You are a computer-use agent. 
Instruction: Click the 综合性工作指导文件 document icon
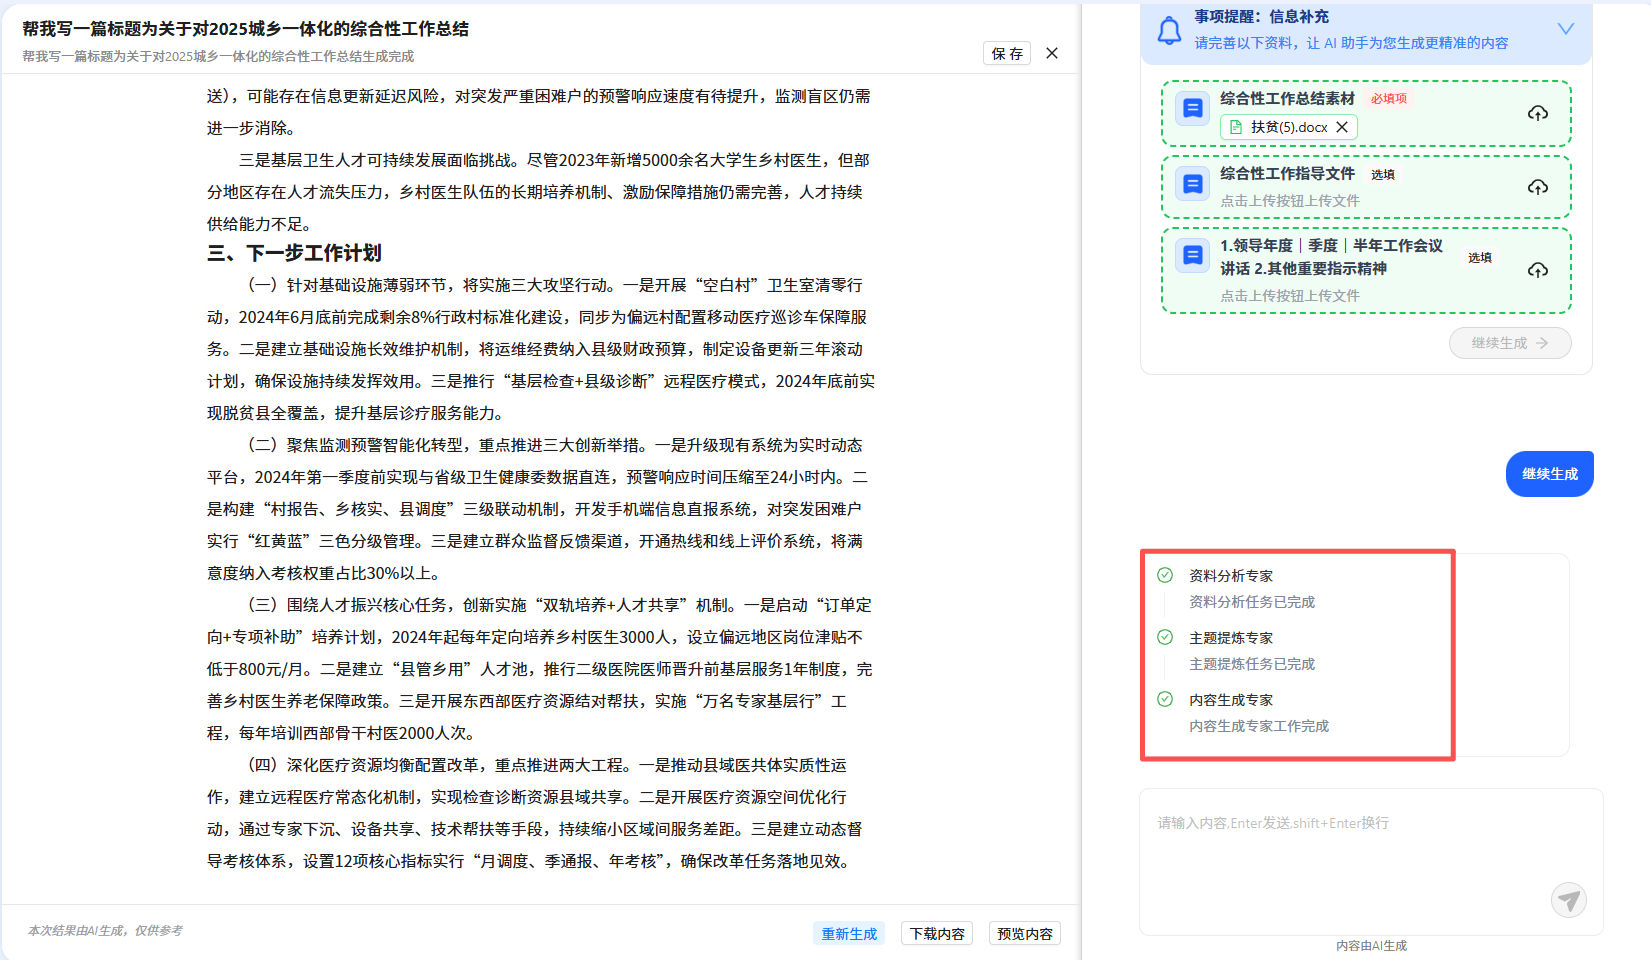tap(1192, 184)
